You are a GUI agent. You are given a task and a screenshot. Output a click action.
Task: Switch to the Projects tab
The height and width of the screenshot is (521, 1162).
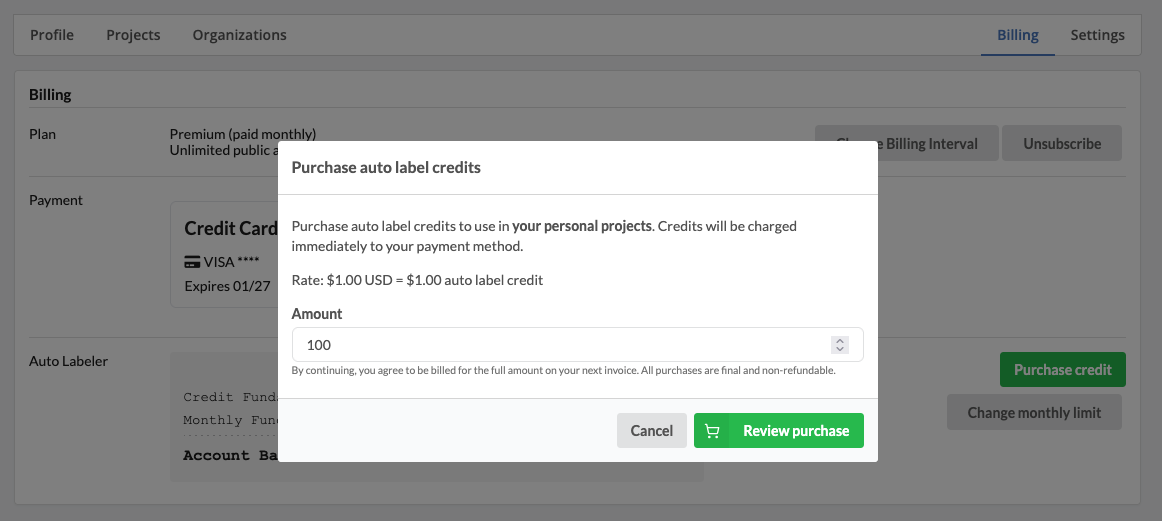click(133, 35)
